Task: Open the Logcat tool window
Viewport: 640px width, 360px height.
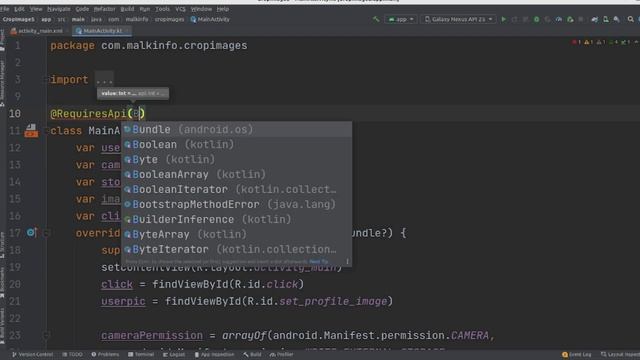Action: [x=174, y=354]
